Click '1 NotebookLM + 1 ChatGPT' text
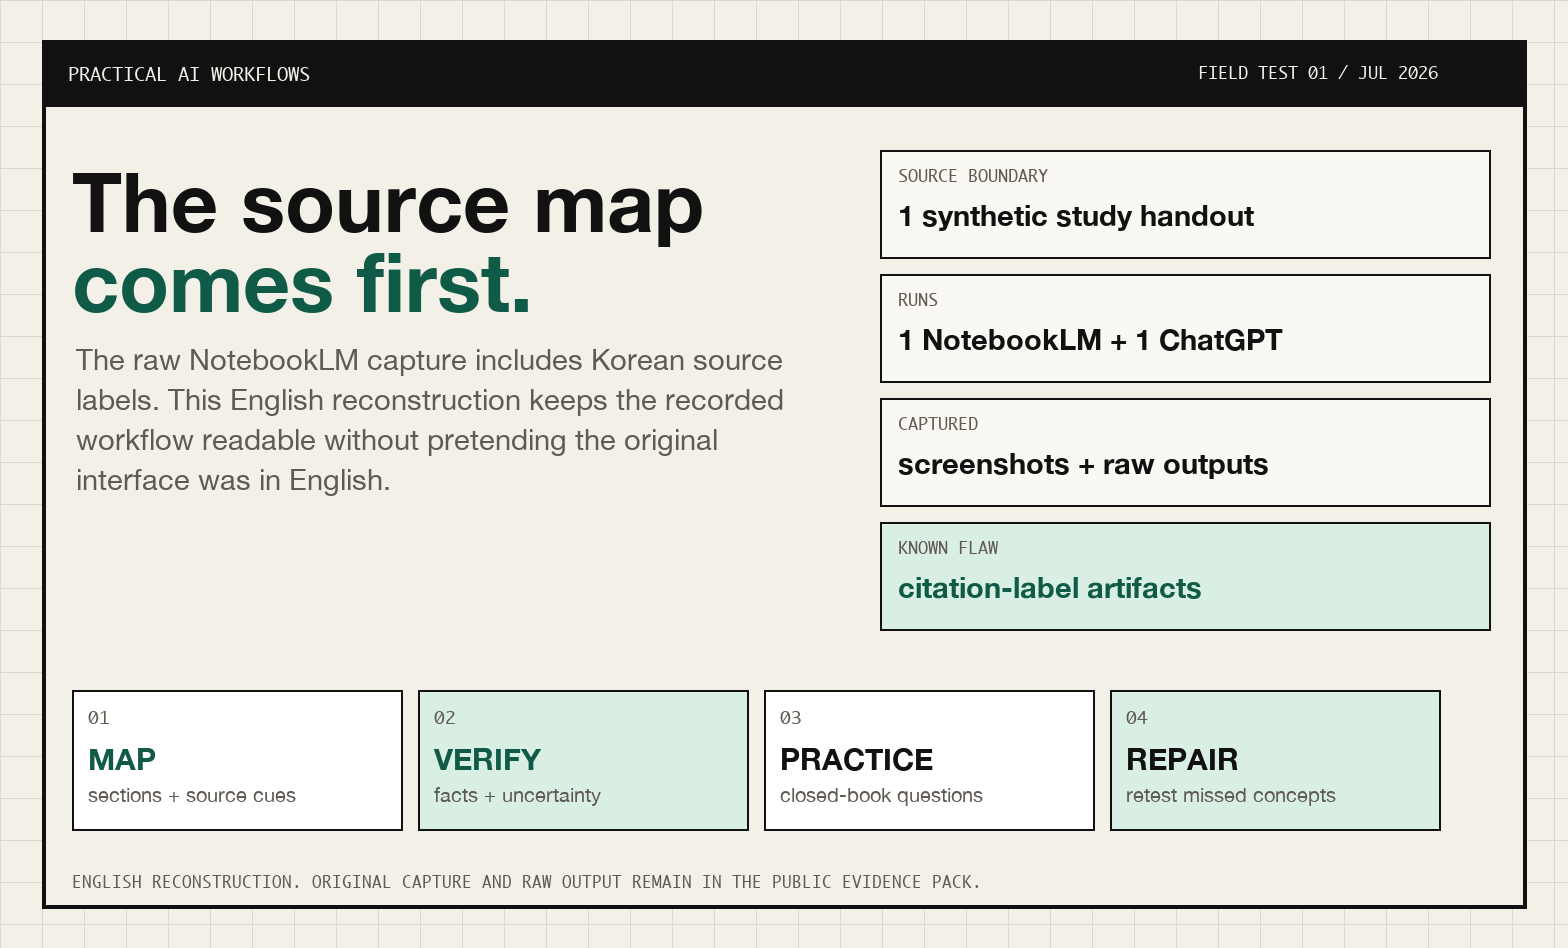Screen dimensions: 1568x948 1090,341
